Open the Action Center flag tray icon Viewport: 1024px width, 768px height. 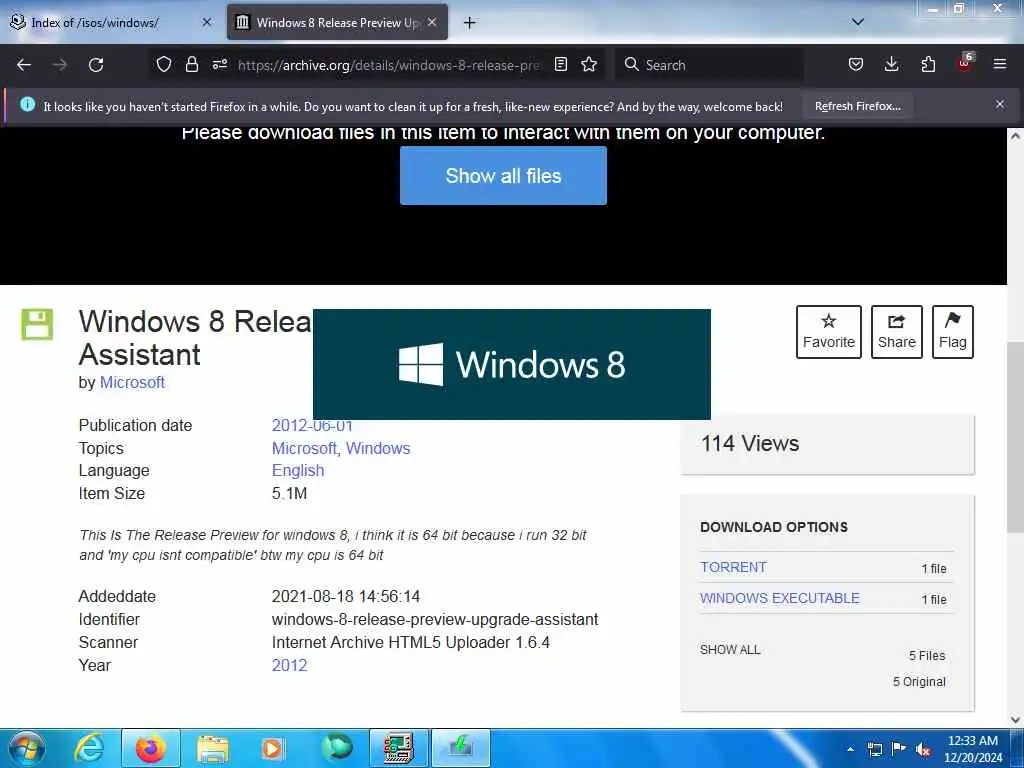[899, 749]
